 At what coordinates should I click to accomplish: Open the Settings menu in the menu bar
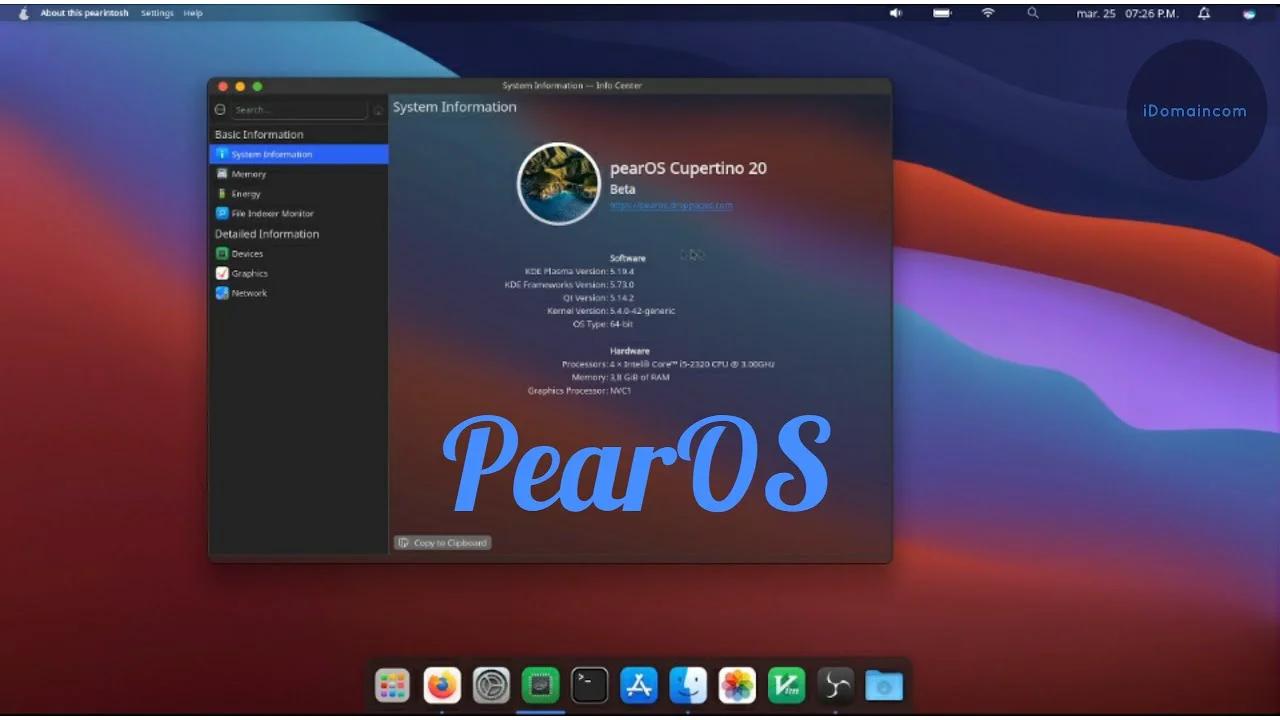[x=157, y=13]
